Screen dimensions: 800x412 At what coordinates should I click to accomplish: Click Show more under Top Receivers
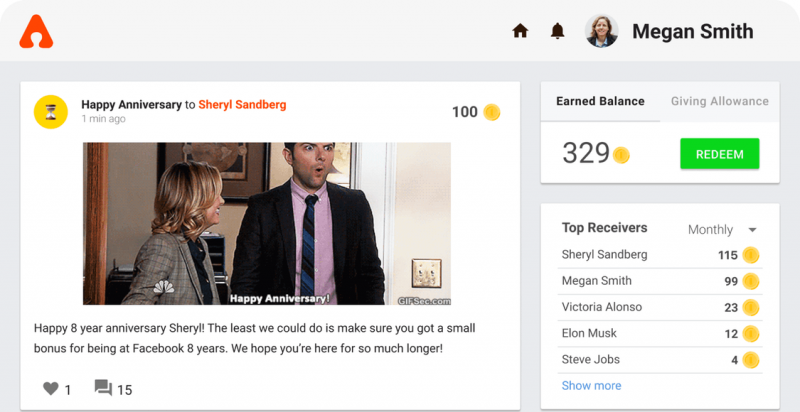point(591,385)
